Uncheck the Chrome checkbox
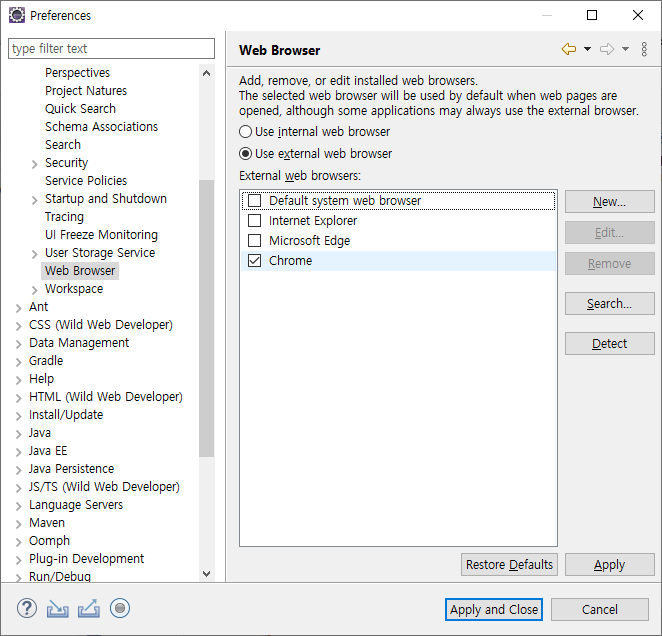 255,261
